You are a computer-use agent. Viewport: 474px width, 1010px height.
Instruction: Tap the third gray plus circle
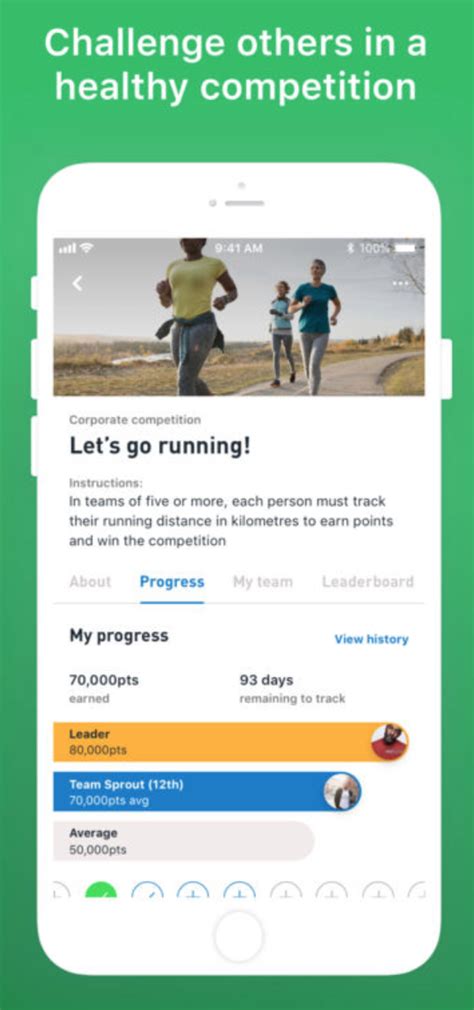pos(378,891)
